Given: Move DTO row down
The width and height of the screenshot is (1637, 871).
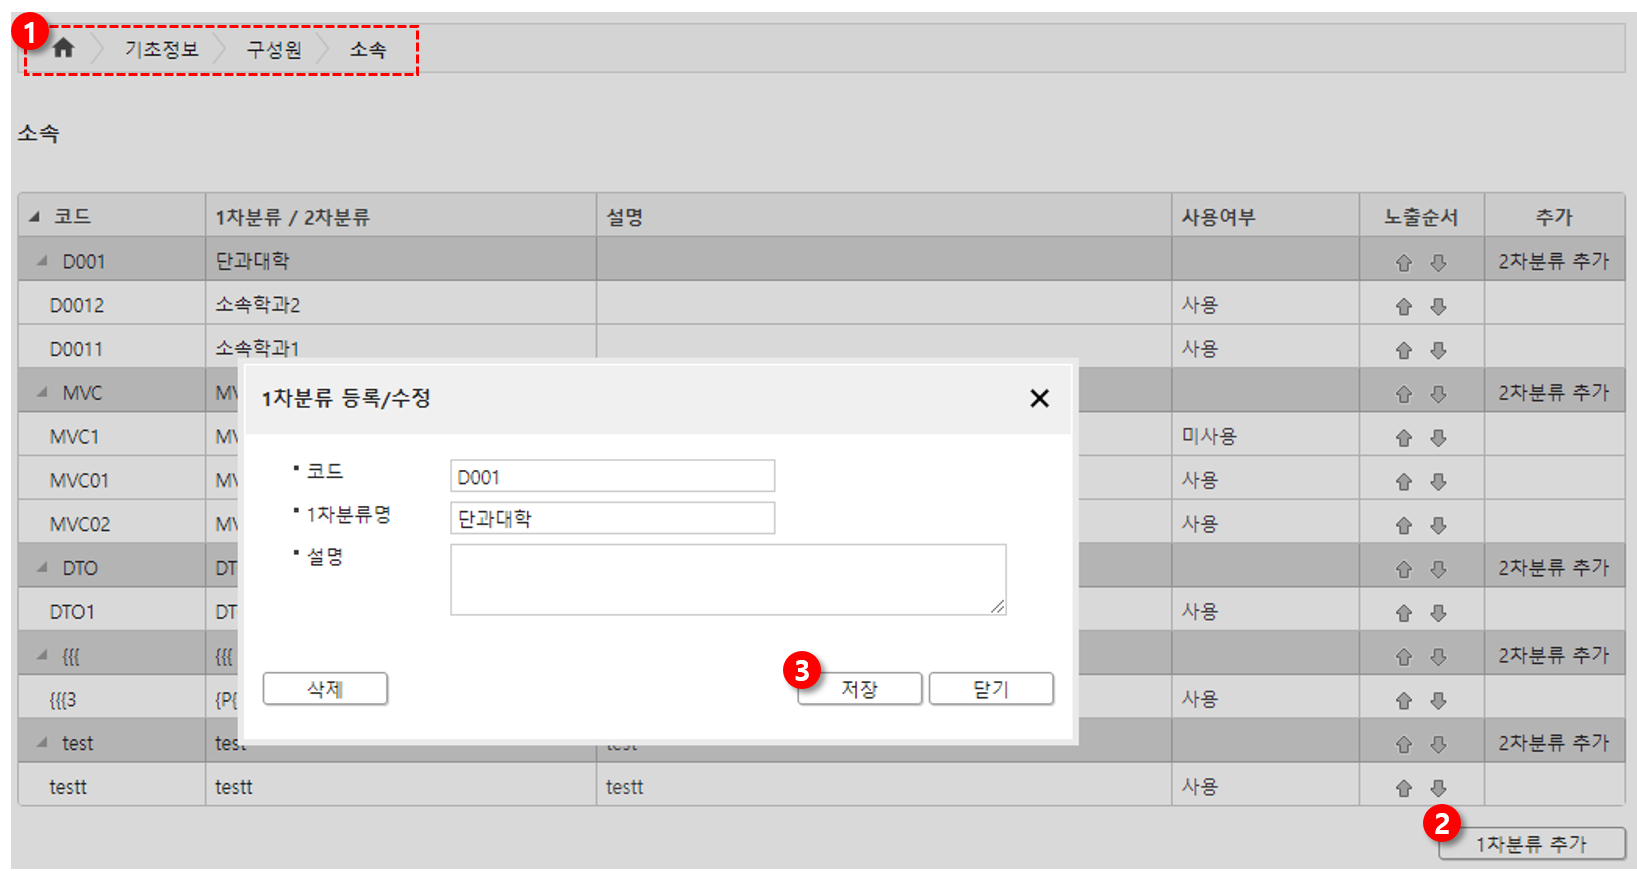Looking at the screenshot, I should click(1438, 570).
